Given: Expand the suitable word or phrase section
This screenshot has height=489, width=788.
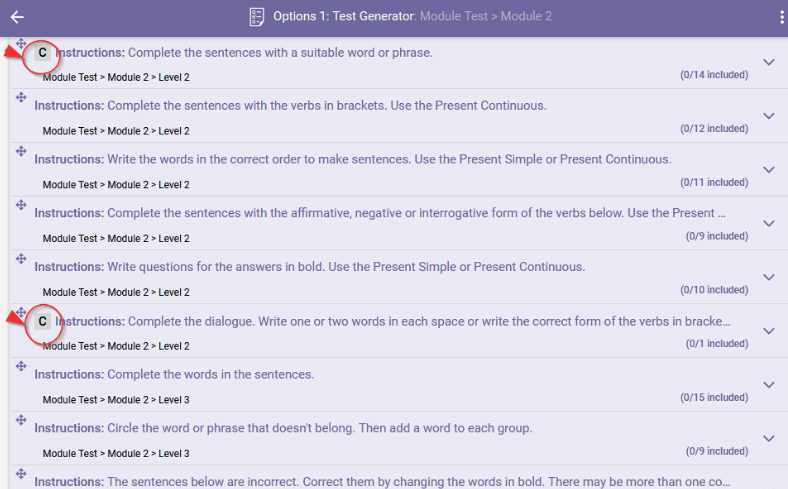Looking at the screenshot, I should tap(768, 62).
